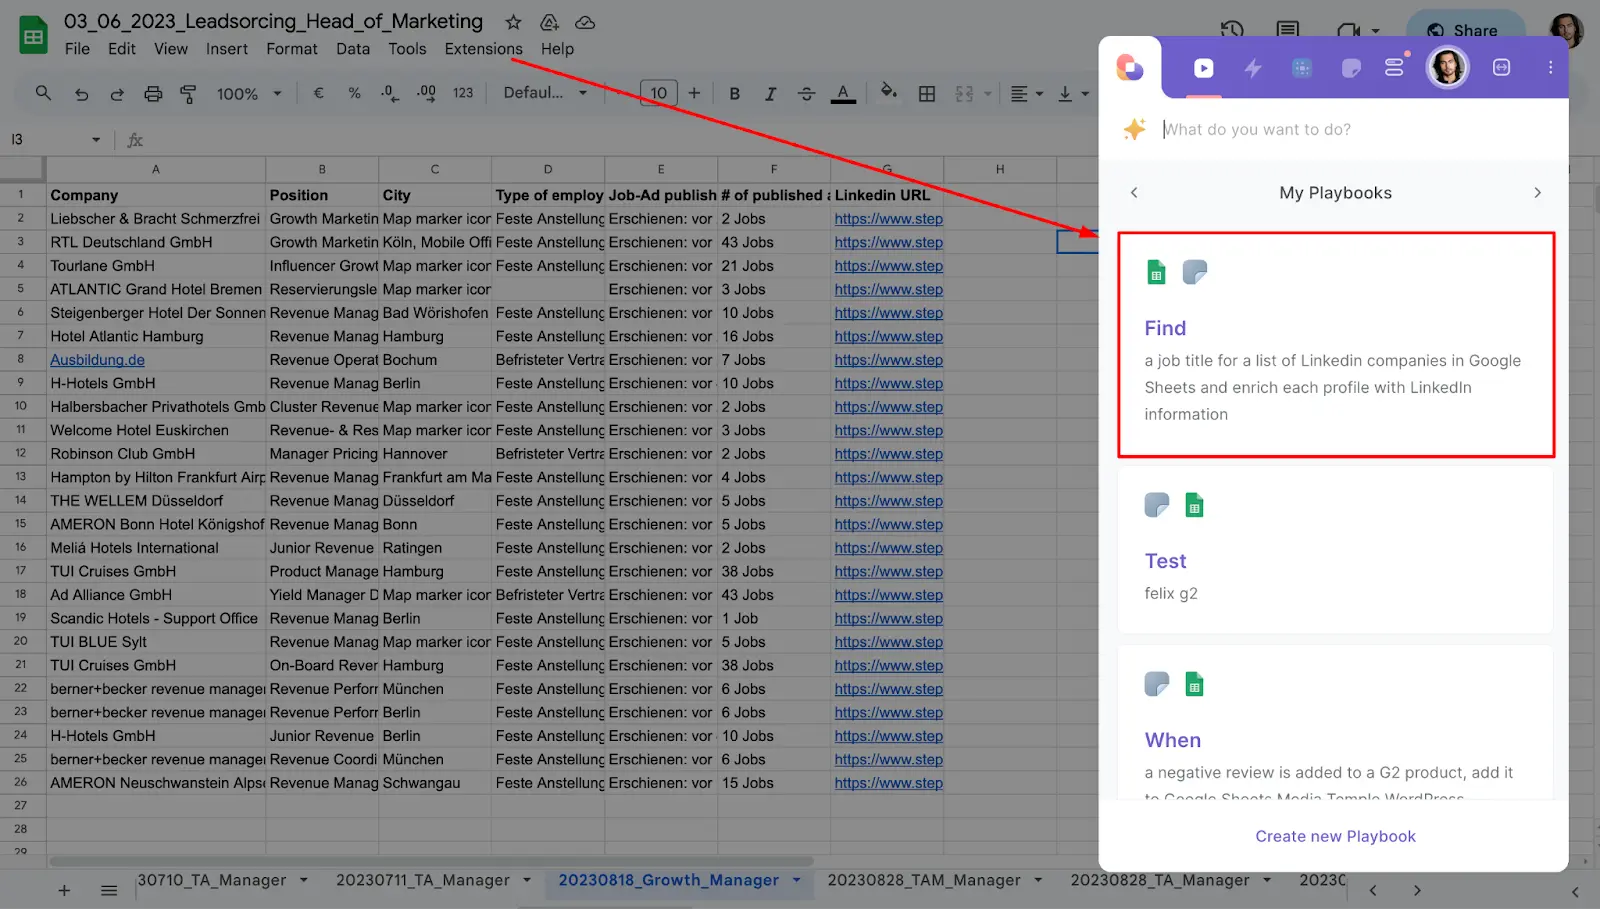Open the File menu
The height and width of the screenshot is (909, 1600).
[77, 49]
